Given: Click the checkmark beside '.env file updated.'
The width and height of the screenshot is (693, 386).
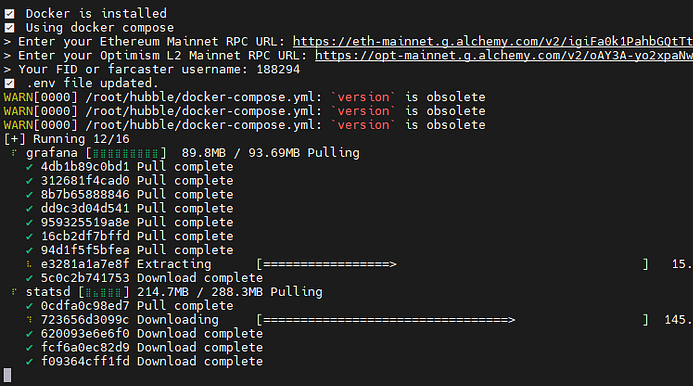Looking at the screenshot, I should click(x=9, y=84).
